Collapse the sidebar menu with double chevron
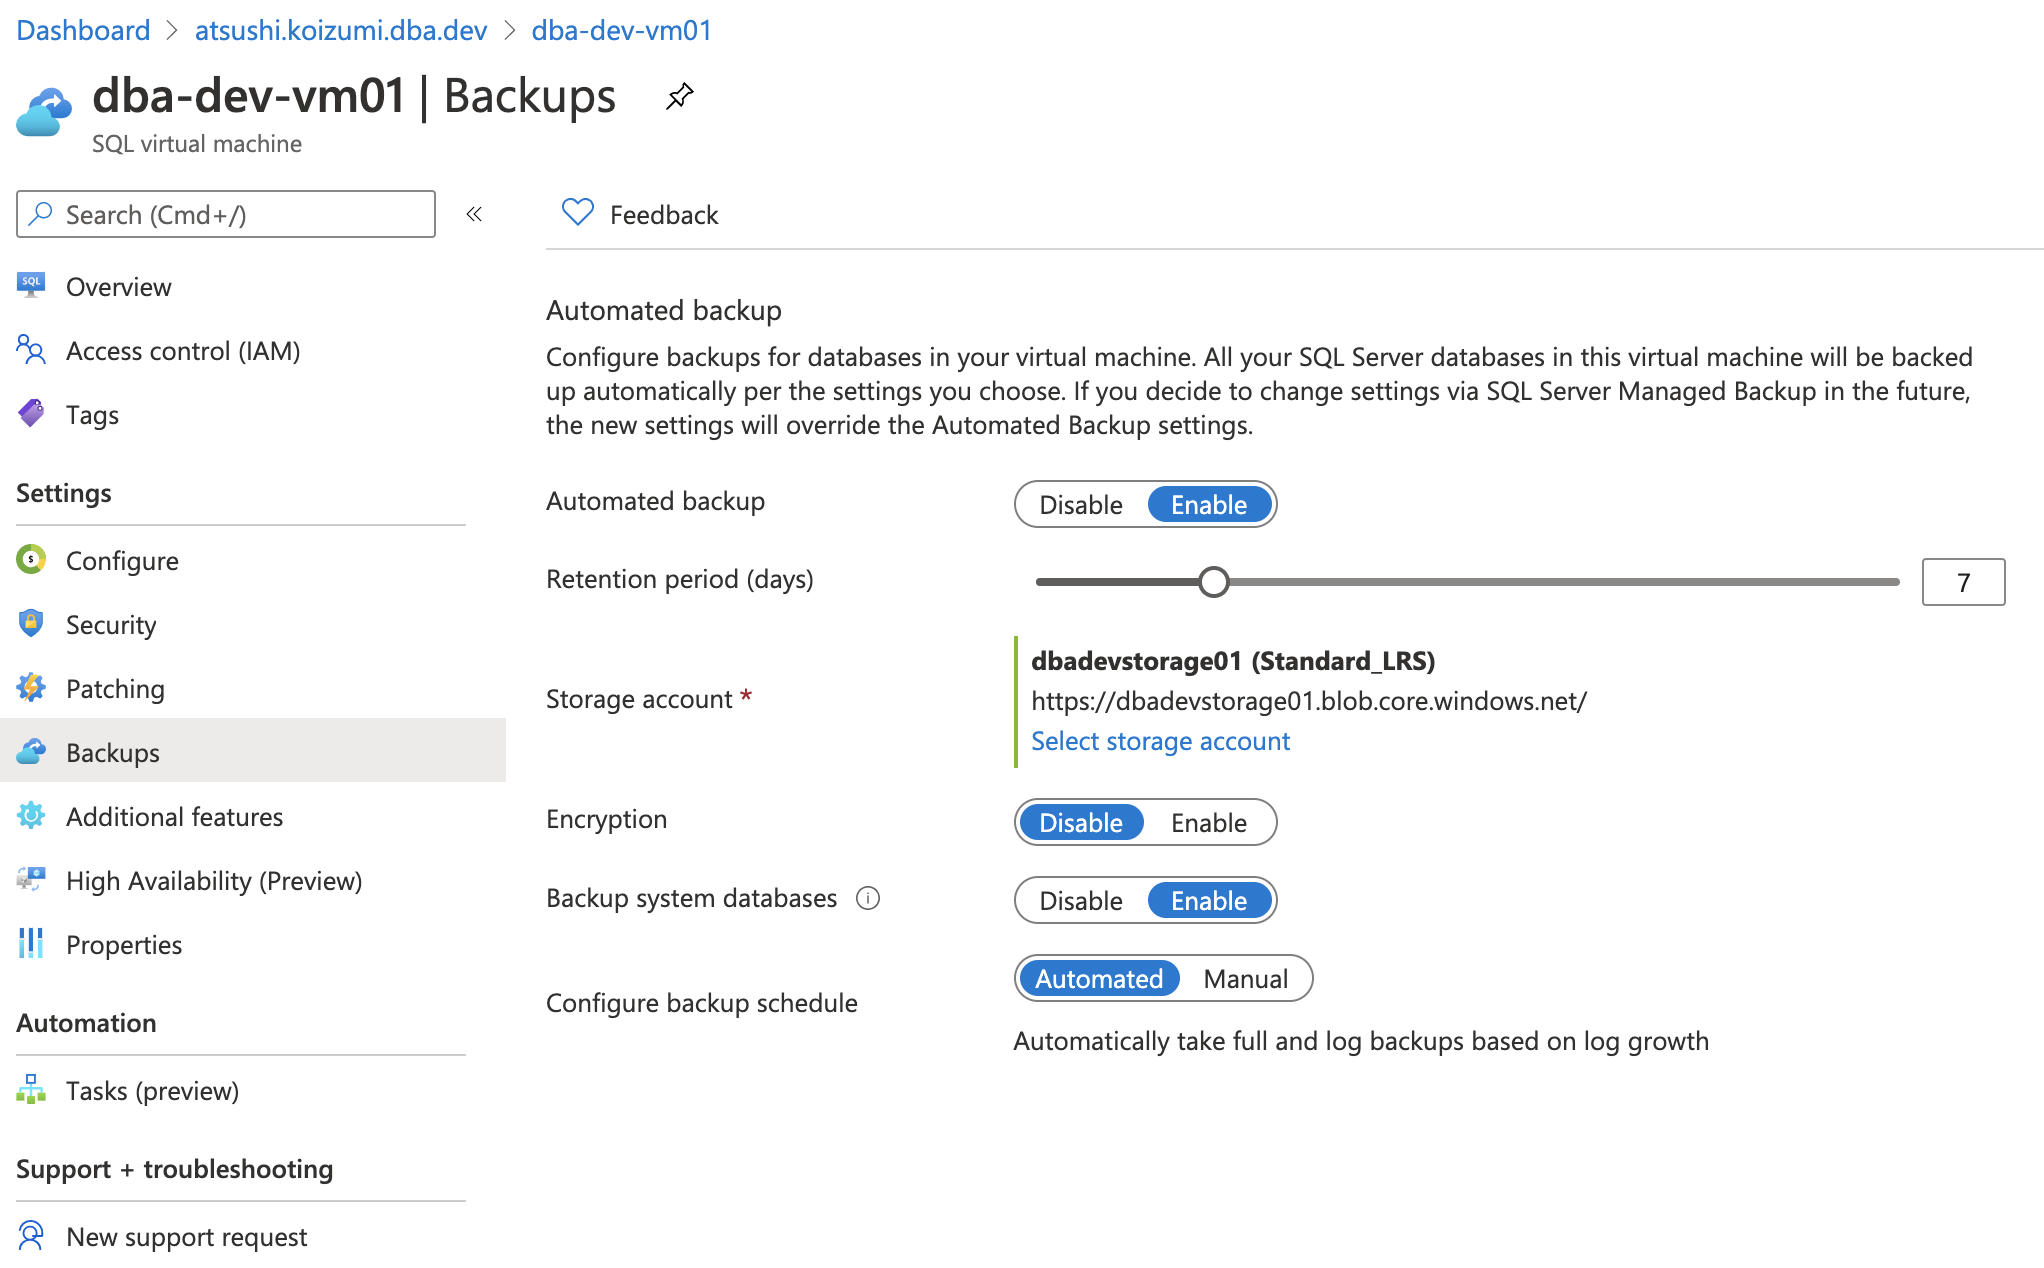This screenshot has height=1268, width=2044. (x=474, y=214)
